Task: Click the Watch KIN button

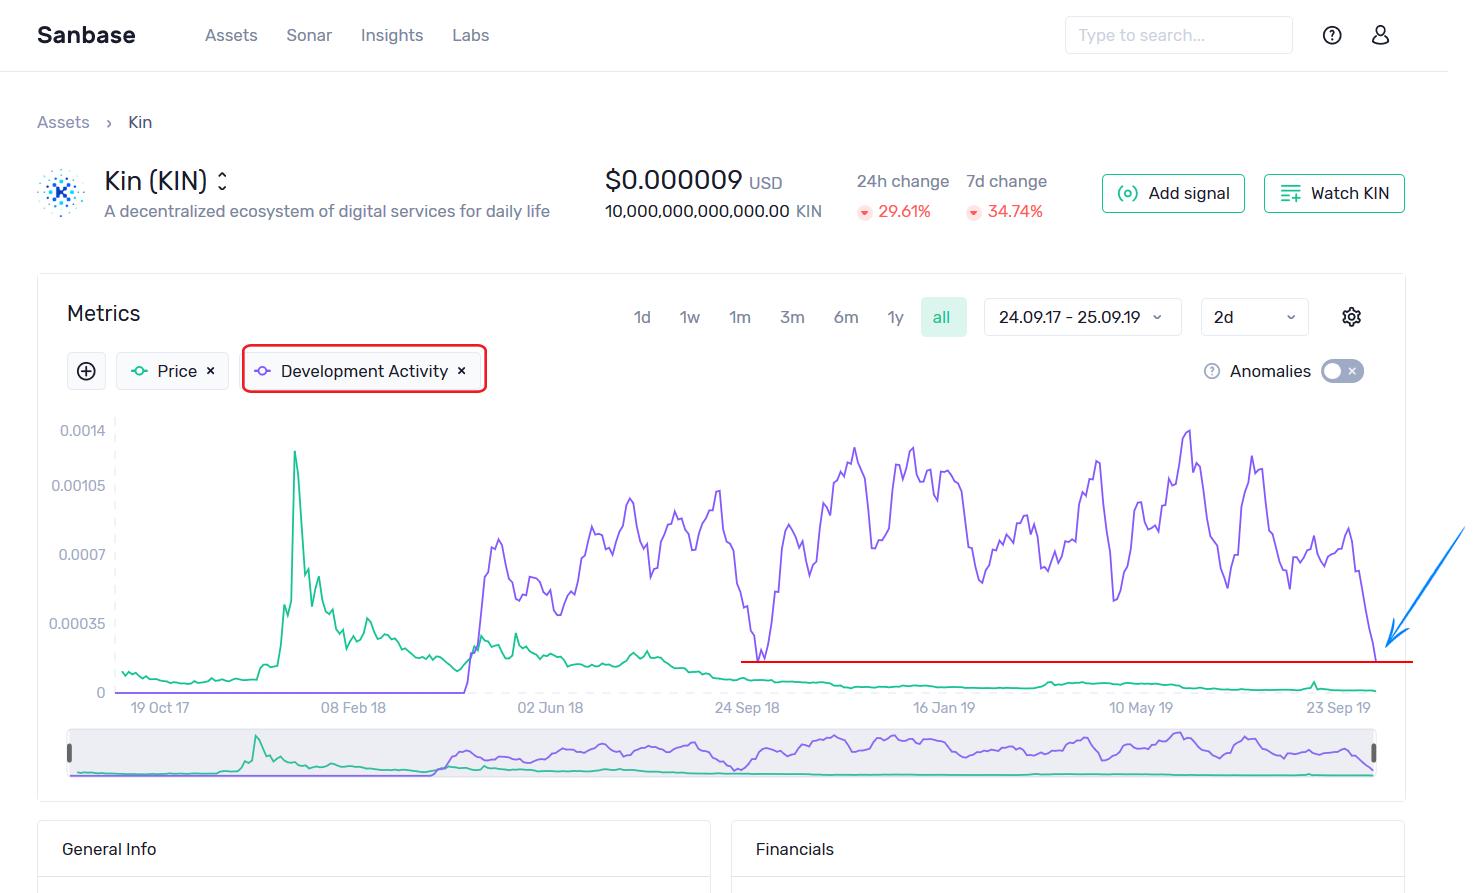Action: click(x=1334, y=193)
